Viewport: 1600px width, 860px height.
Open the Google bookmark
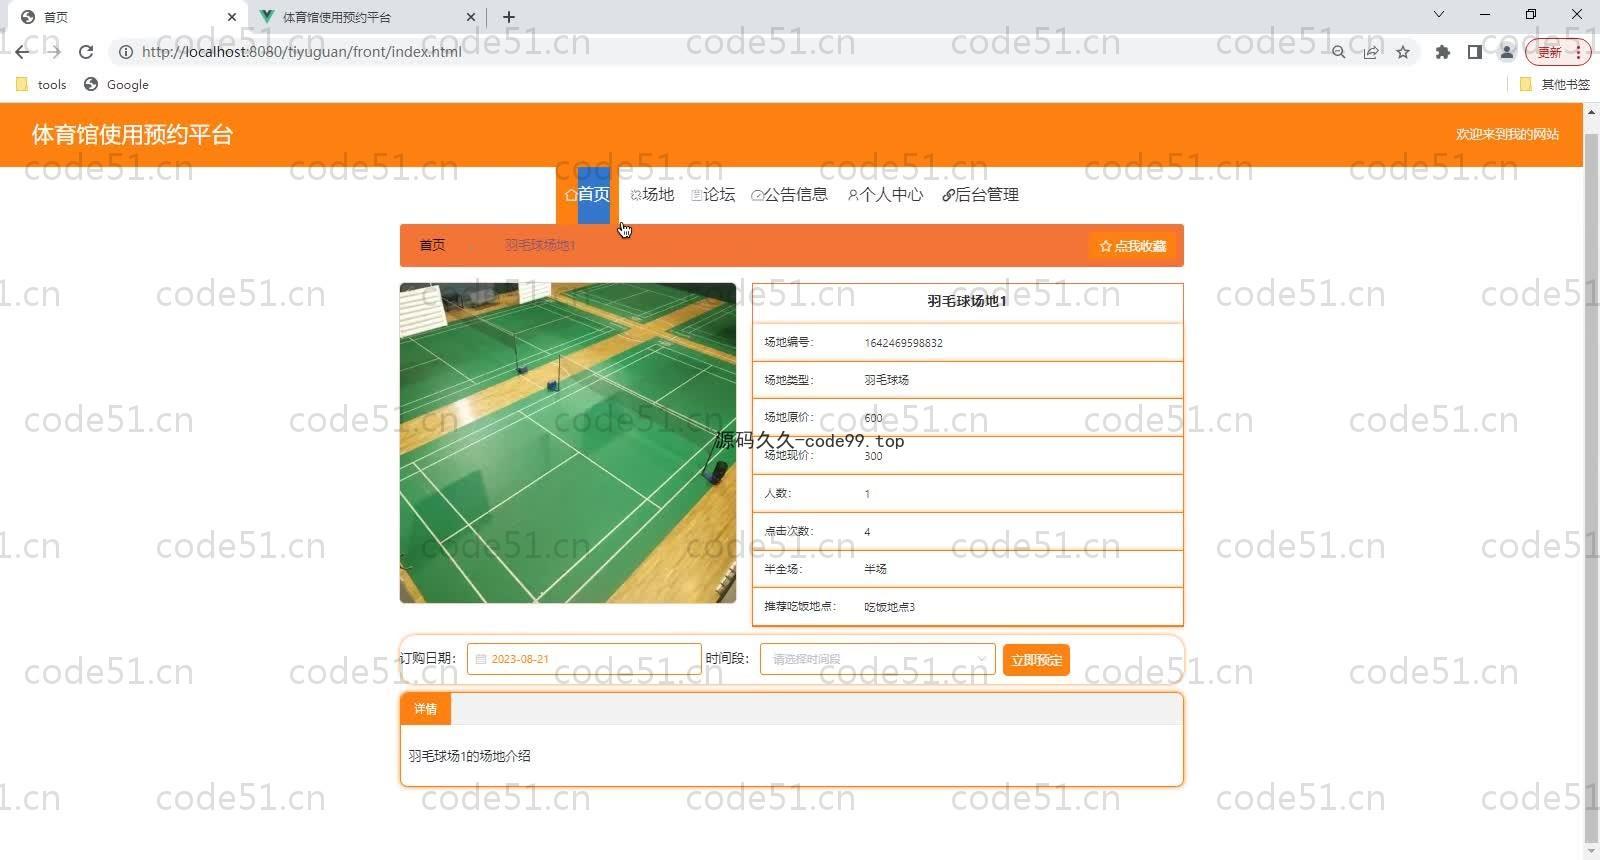click(117, 85)
